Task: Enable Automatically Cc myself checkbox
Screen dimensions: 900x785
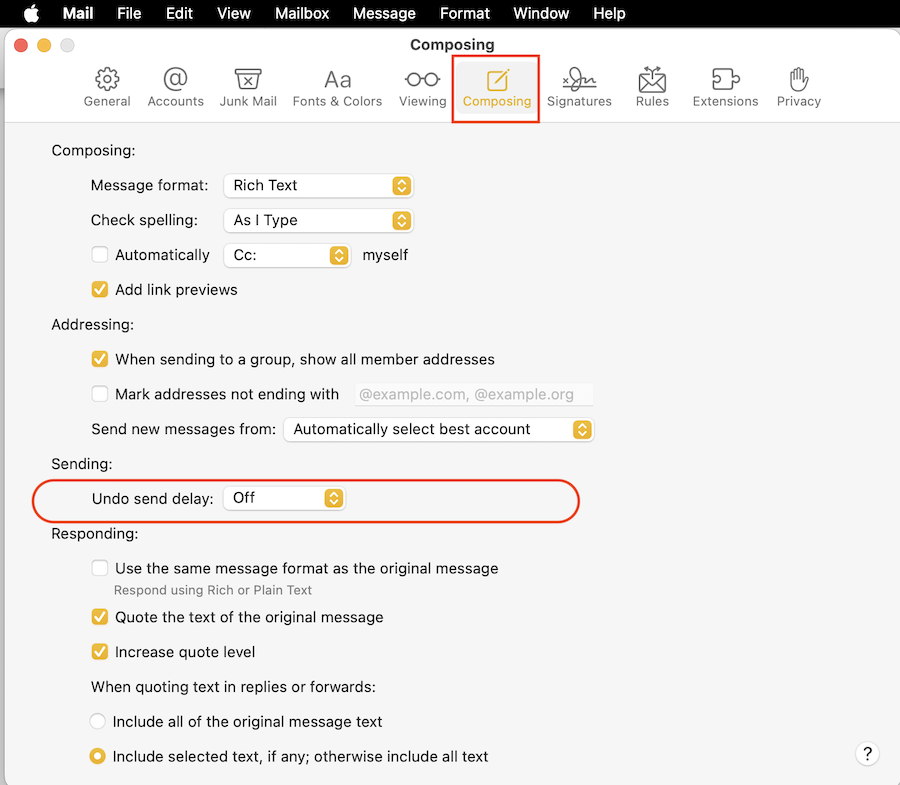Action: [x=100, y=255]
